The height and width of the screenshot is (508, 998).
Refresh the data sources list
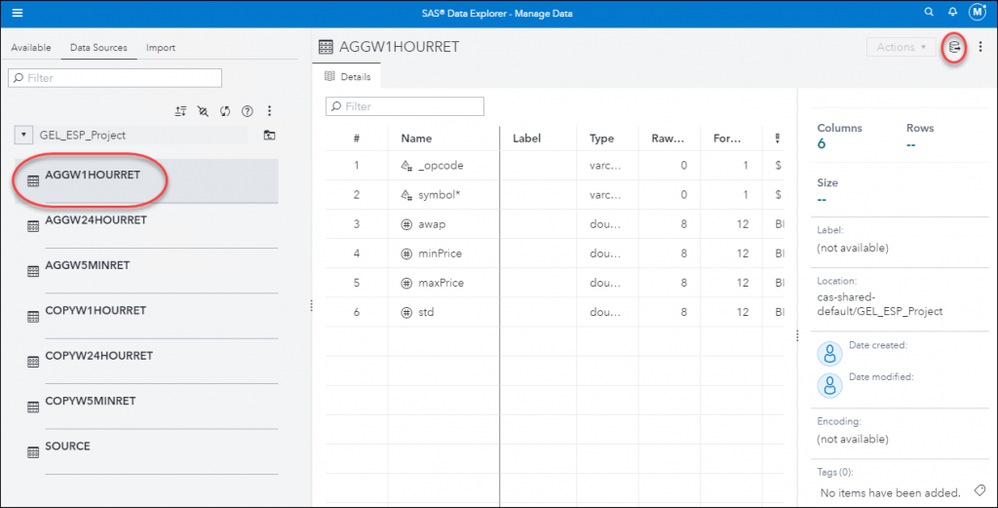pyautogui.click(x=225, y=111)
